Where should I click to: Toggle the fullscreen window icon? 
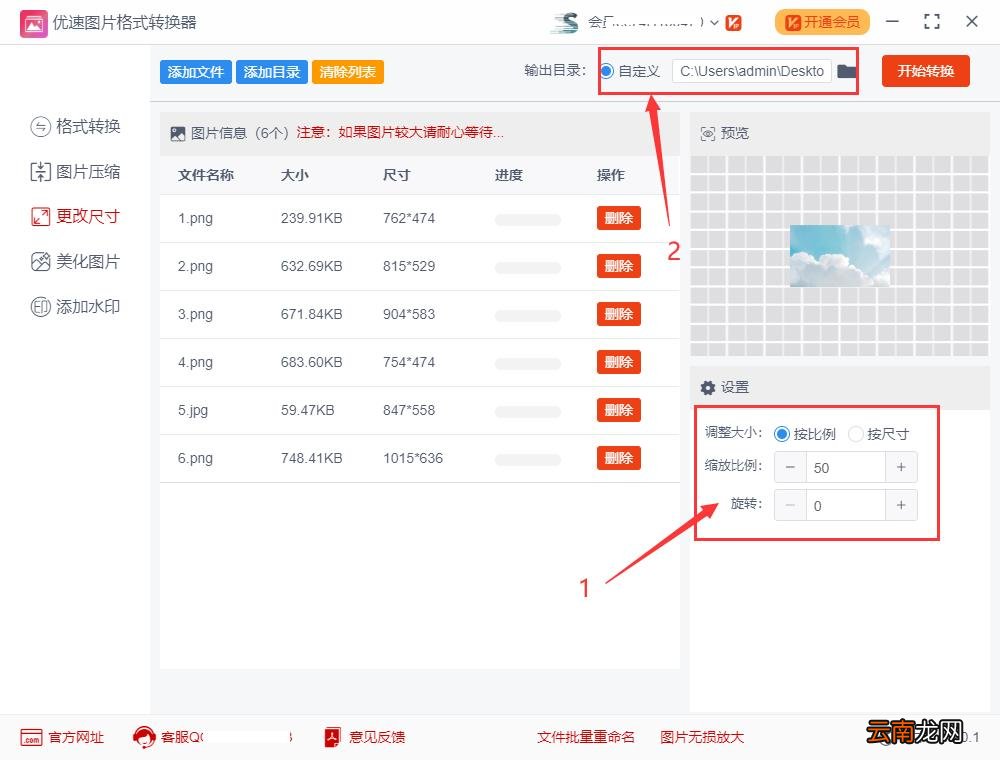pos(932,22)
